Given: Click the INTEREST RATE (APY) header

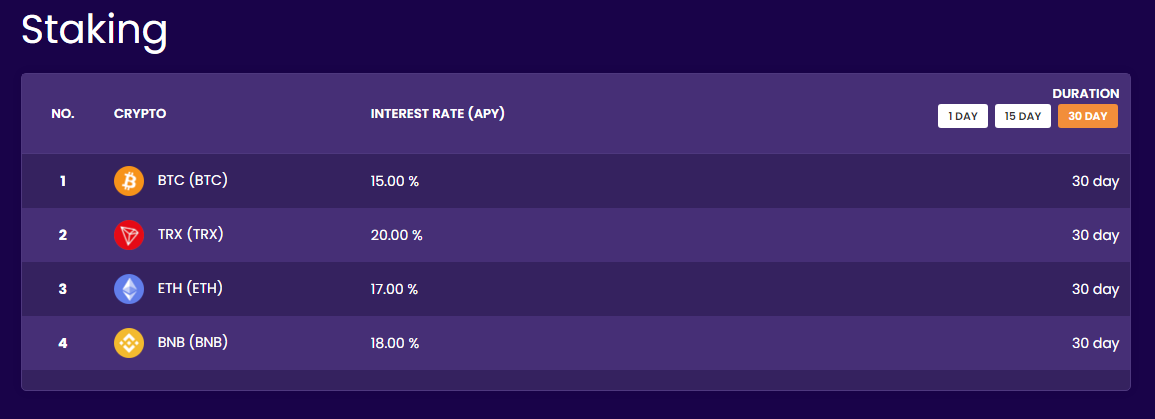Looking at the screenshot, I should tap(438, 114).
